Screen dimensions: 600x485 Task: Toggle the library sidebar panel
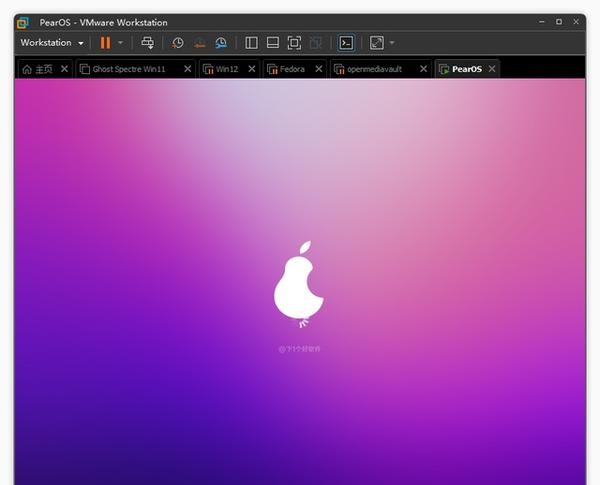tap(251, 43)
